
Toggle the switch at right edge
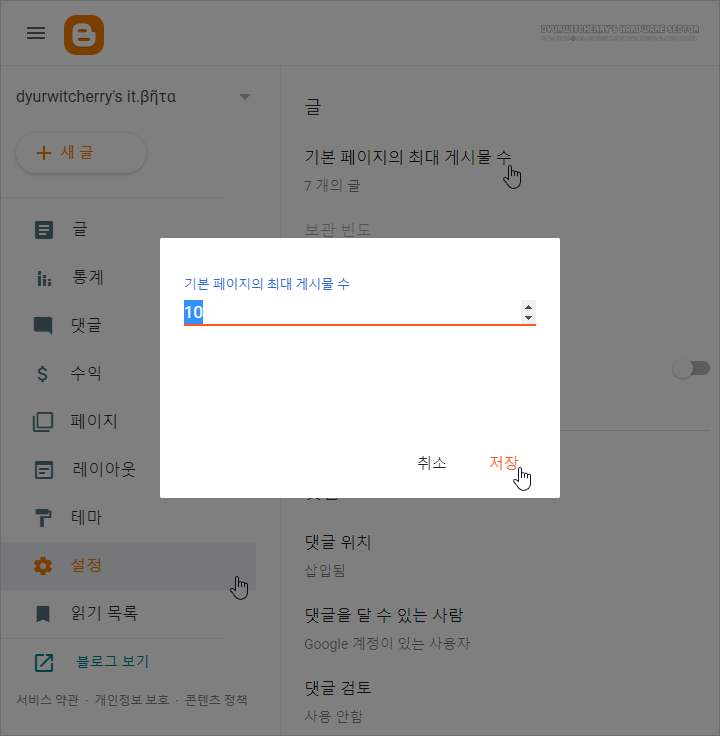(691, 368)
